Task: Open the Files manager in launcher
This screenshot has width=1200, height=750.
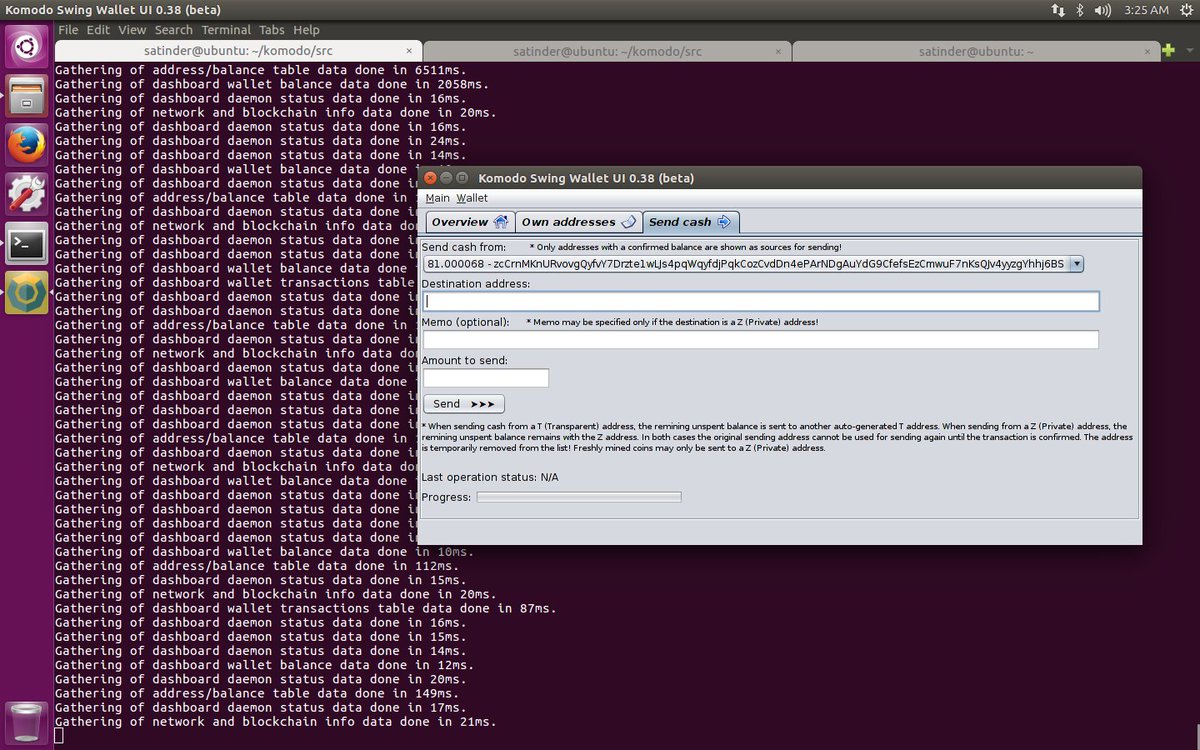Action: [27, 95]
